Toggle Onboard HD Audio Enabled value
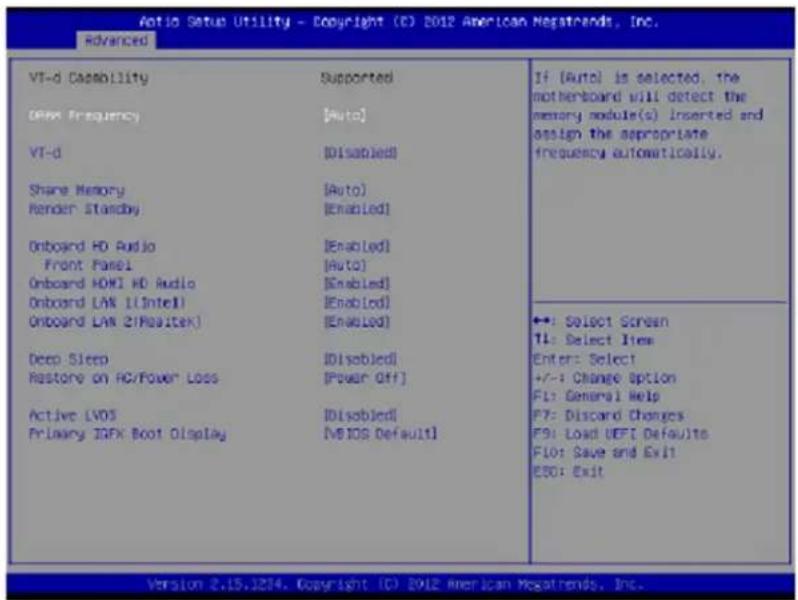Screen dimensions: 798x600 (357, 246)
